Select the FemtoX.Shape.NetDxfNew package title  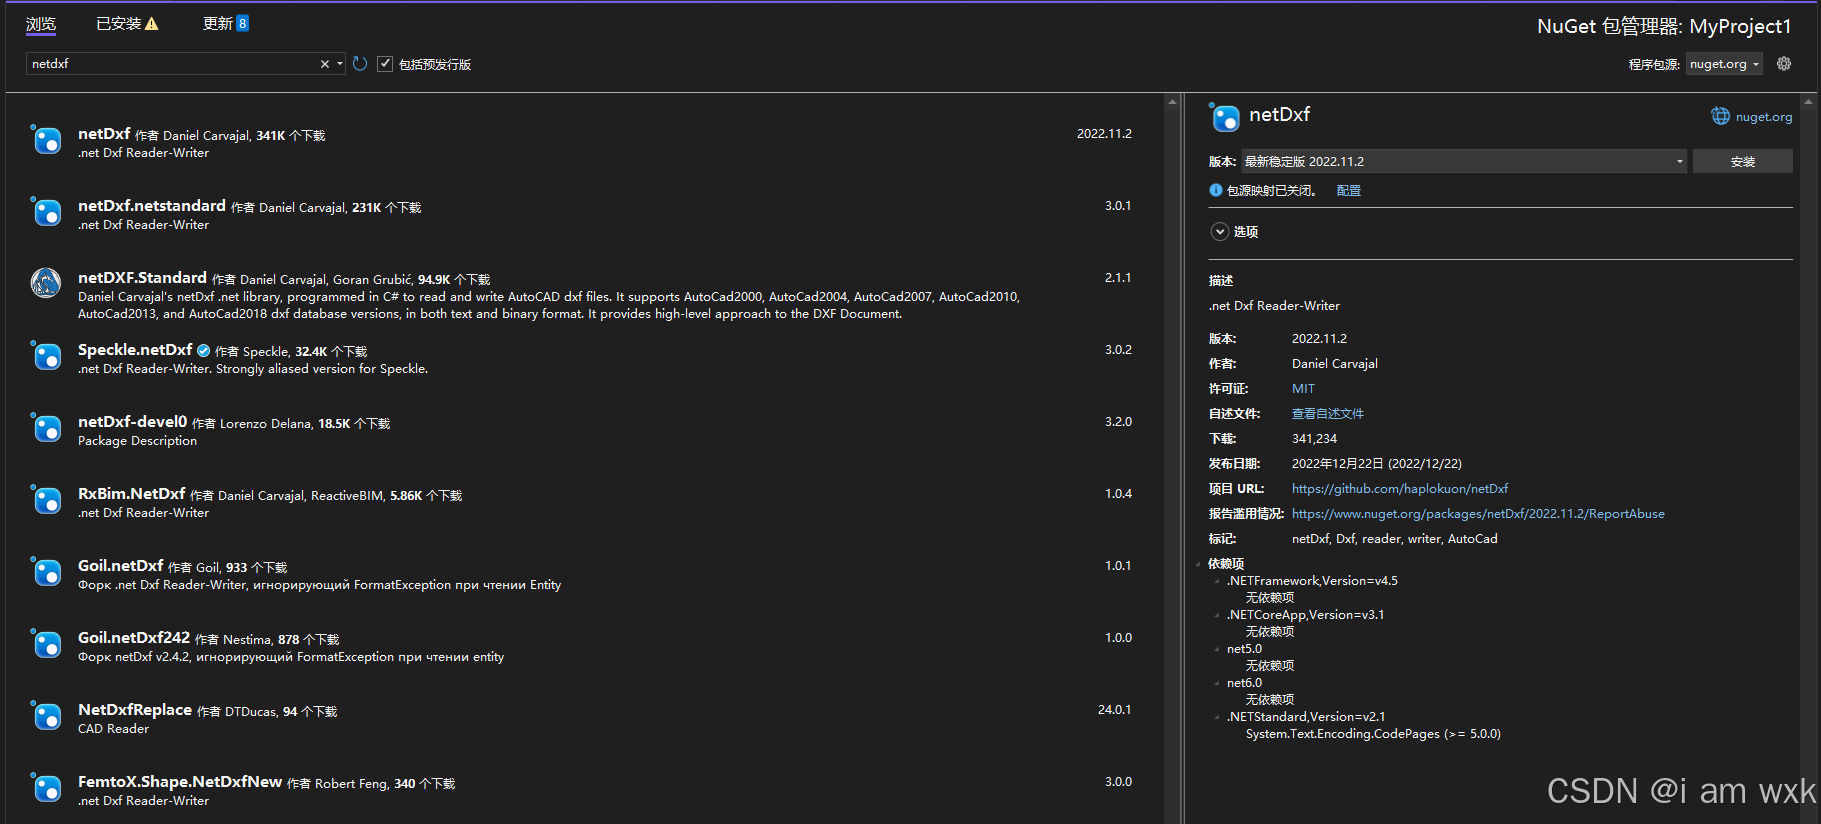point(180,782)
